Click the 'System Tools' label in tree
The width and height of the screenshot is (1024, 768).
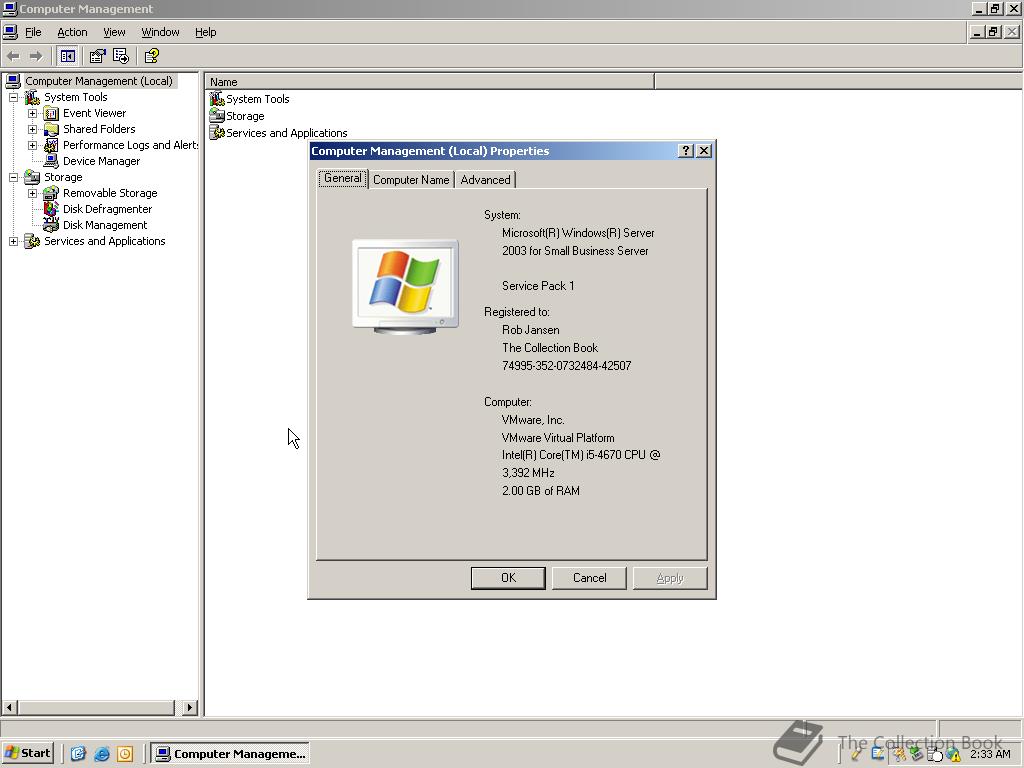coord(76,97)
